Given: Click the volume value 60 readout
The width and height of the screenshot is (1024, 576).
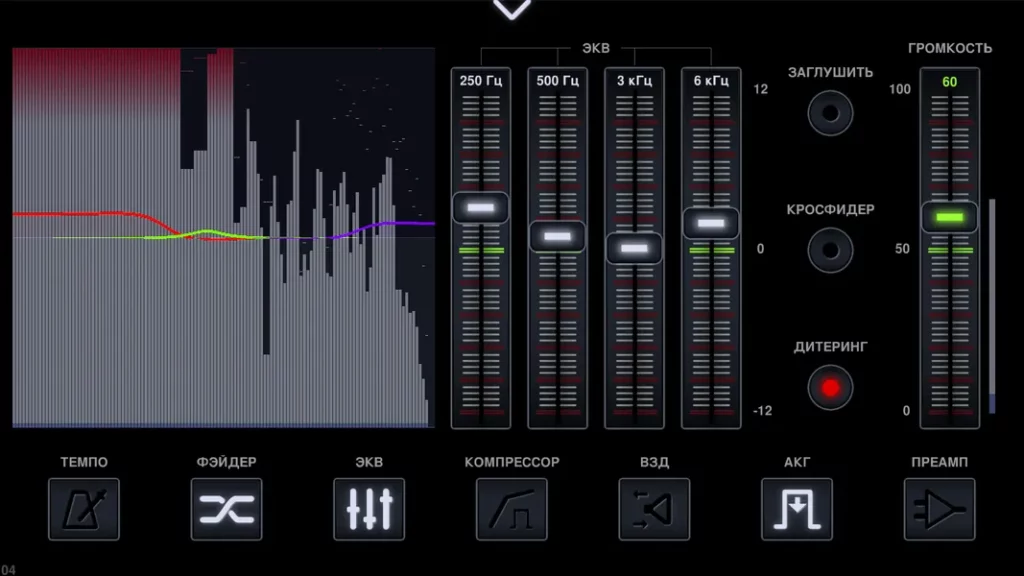Looking at the screenshot, I should (949, 81).
